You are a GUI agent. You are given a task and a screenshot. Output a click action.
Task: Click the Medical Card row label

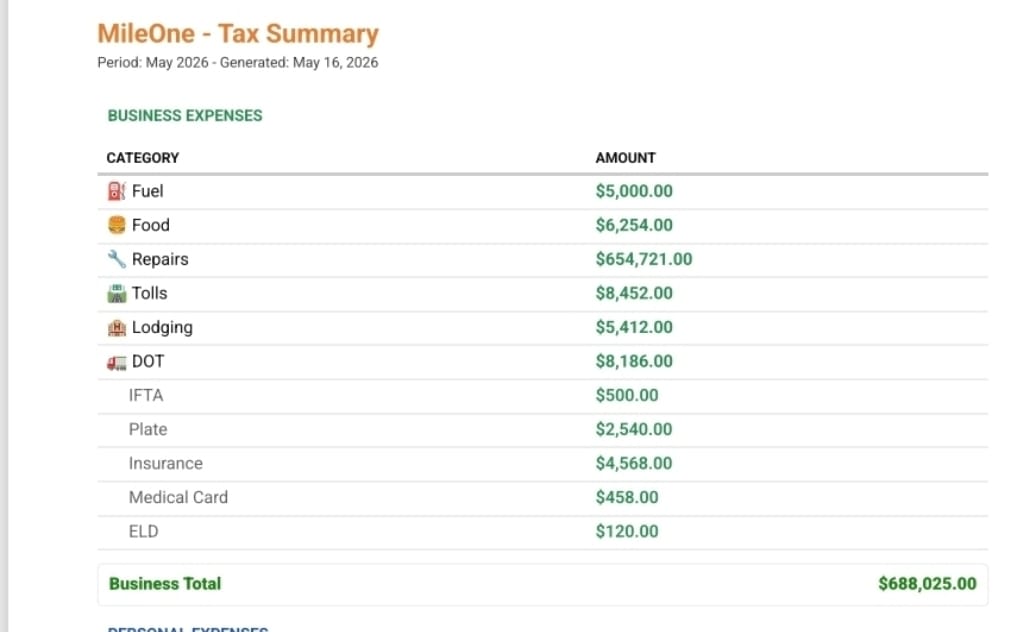tap(178, 497)
